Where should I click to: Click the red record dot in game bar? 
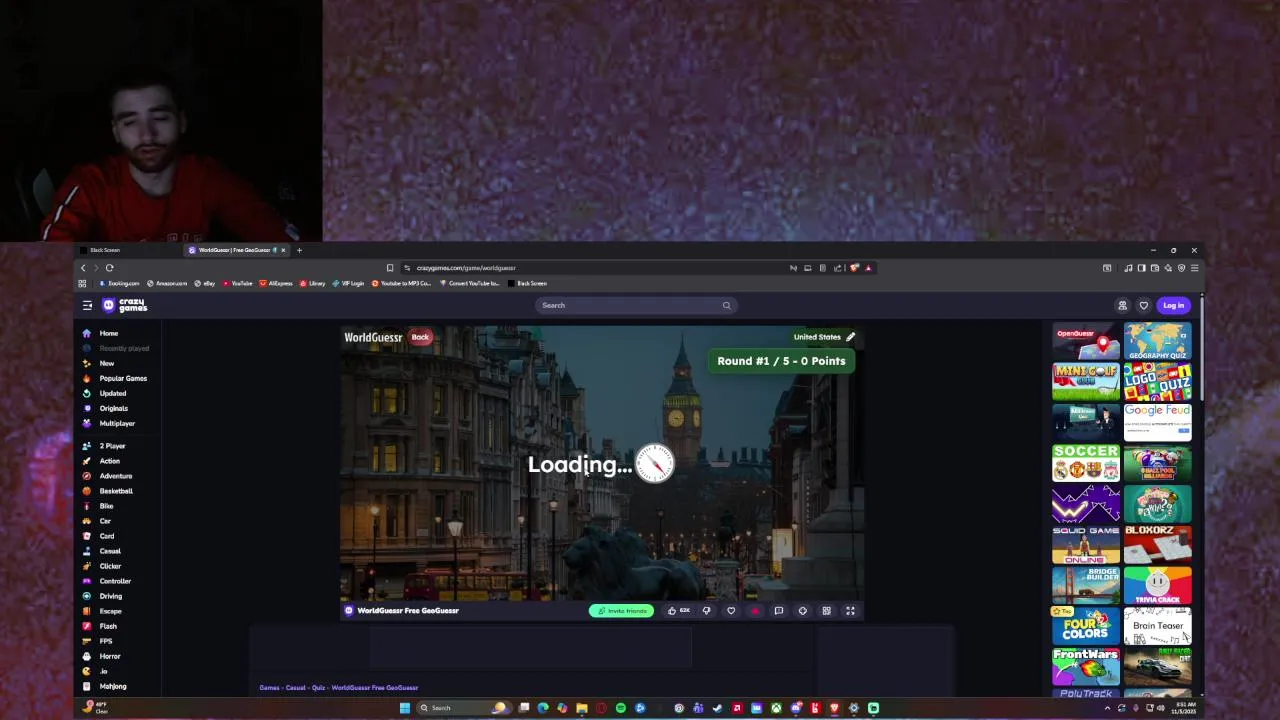point(755,610)
